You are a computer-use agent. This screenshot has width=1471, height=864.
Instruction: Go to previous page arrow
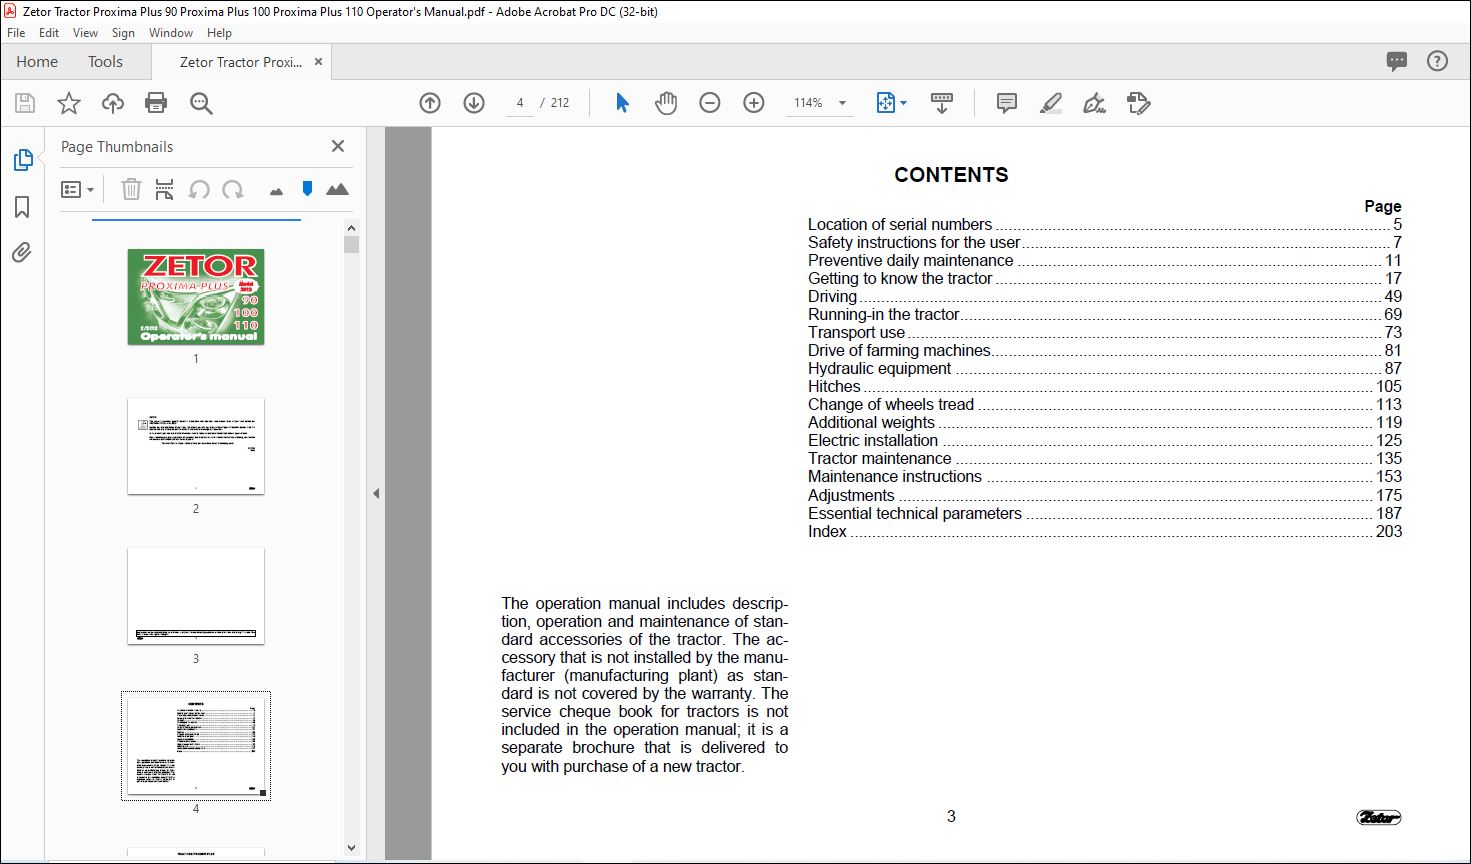point(430,103)
